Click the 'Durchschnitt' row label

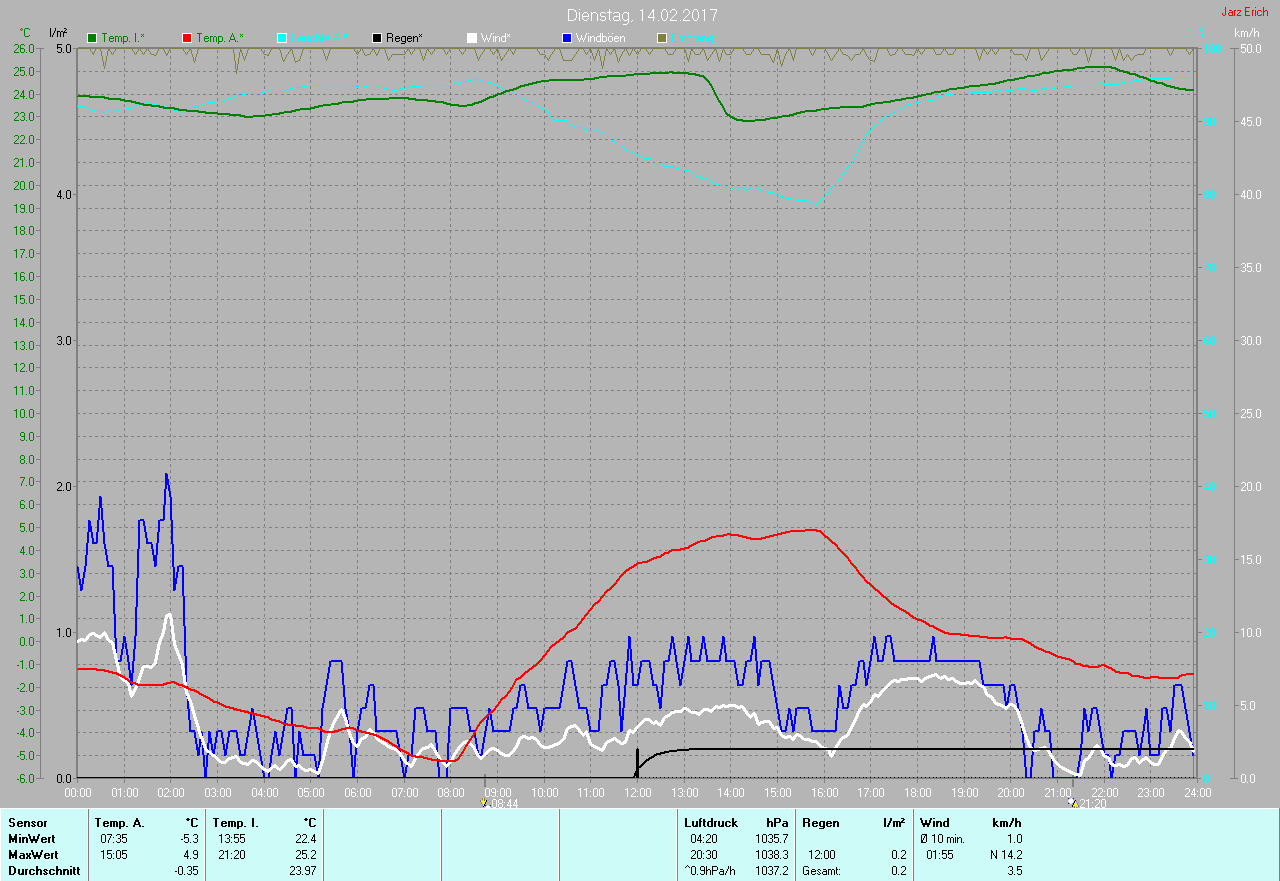(x=44, y=871)
